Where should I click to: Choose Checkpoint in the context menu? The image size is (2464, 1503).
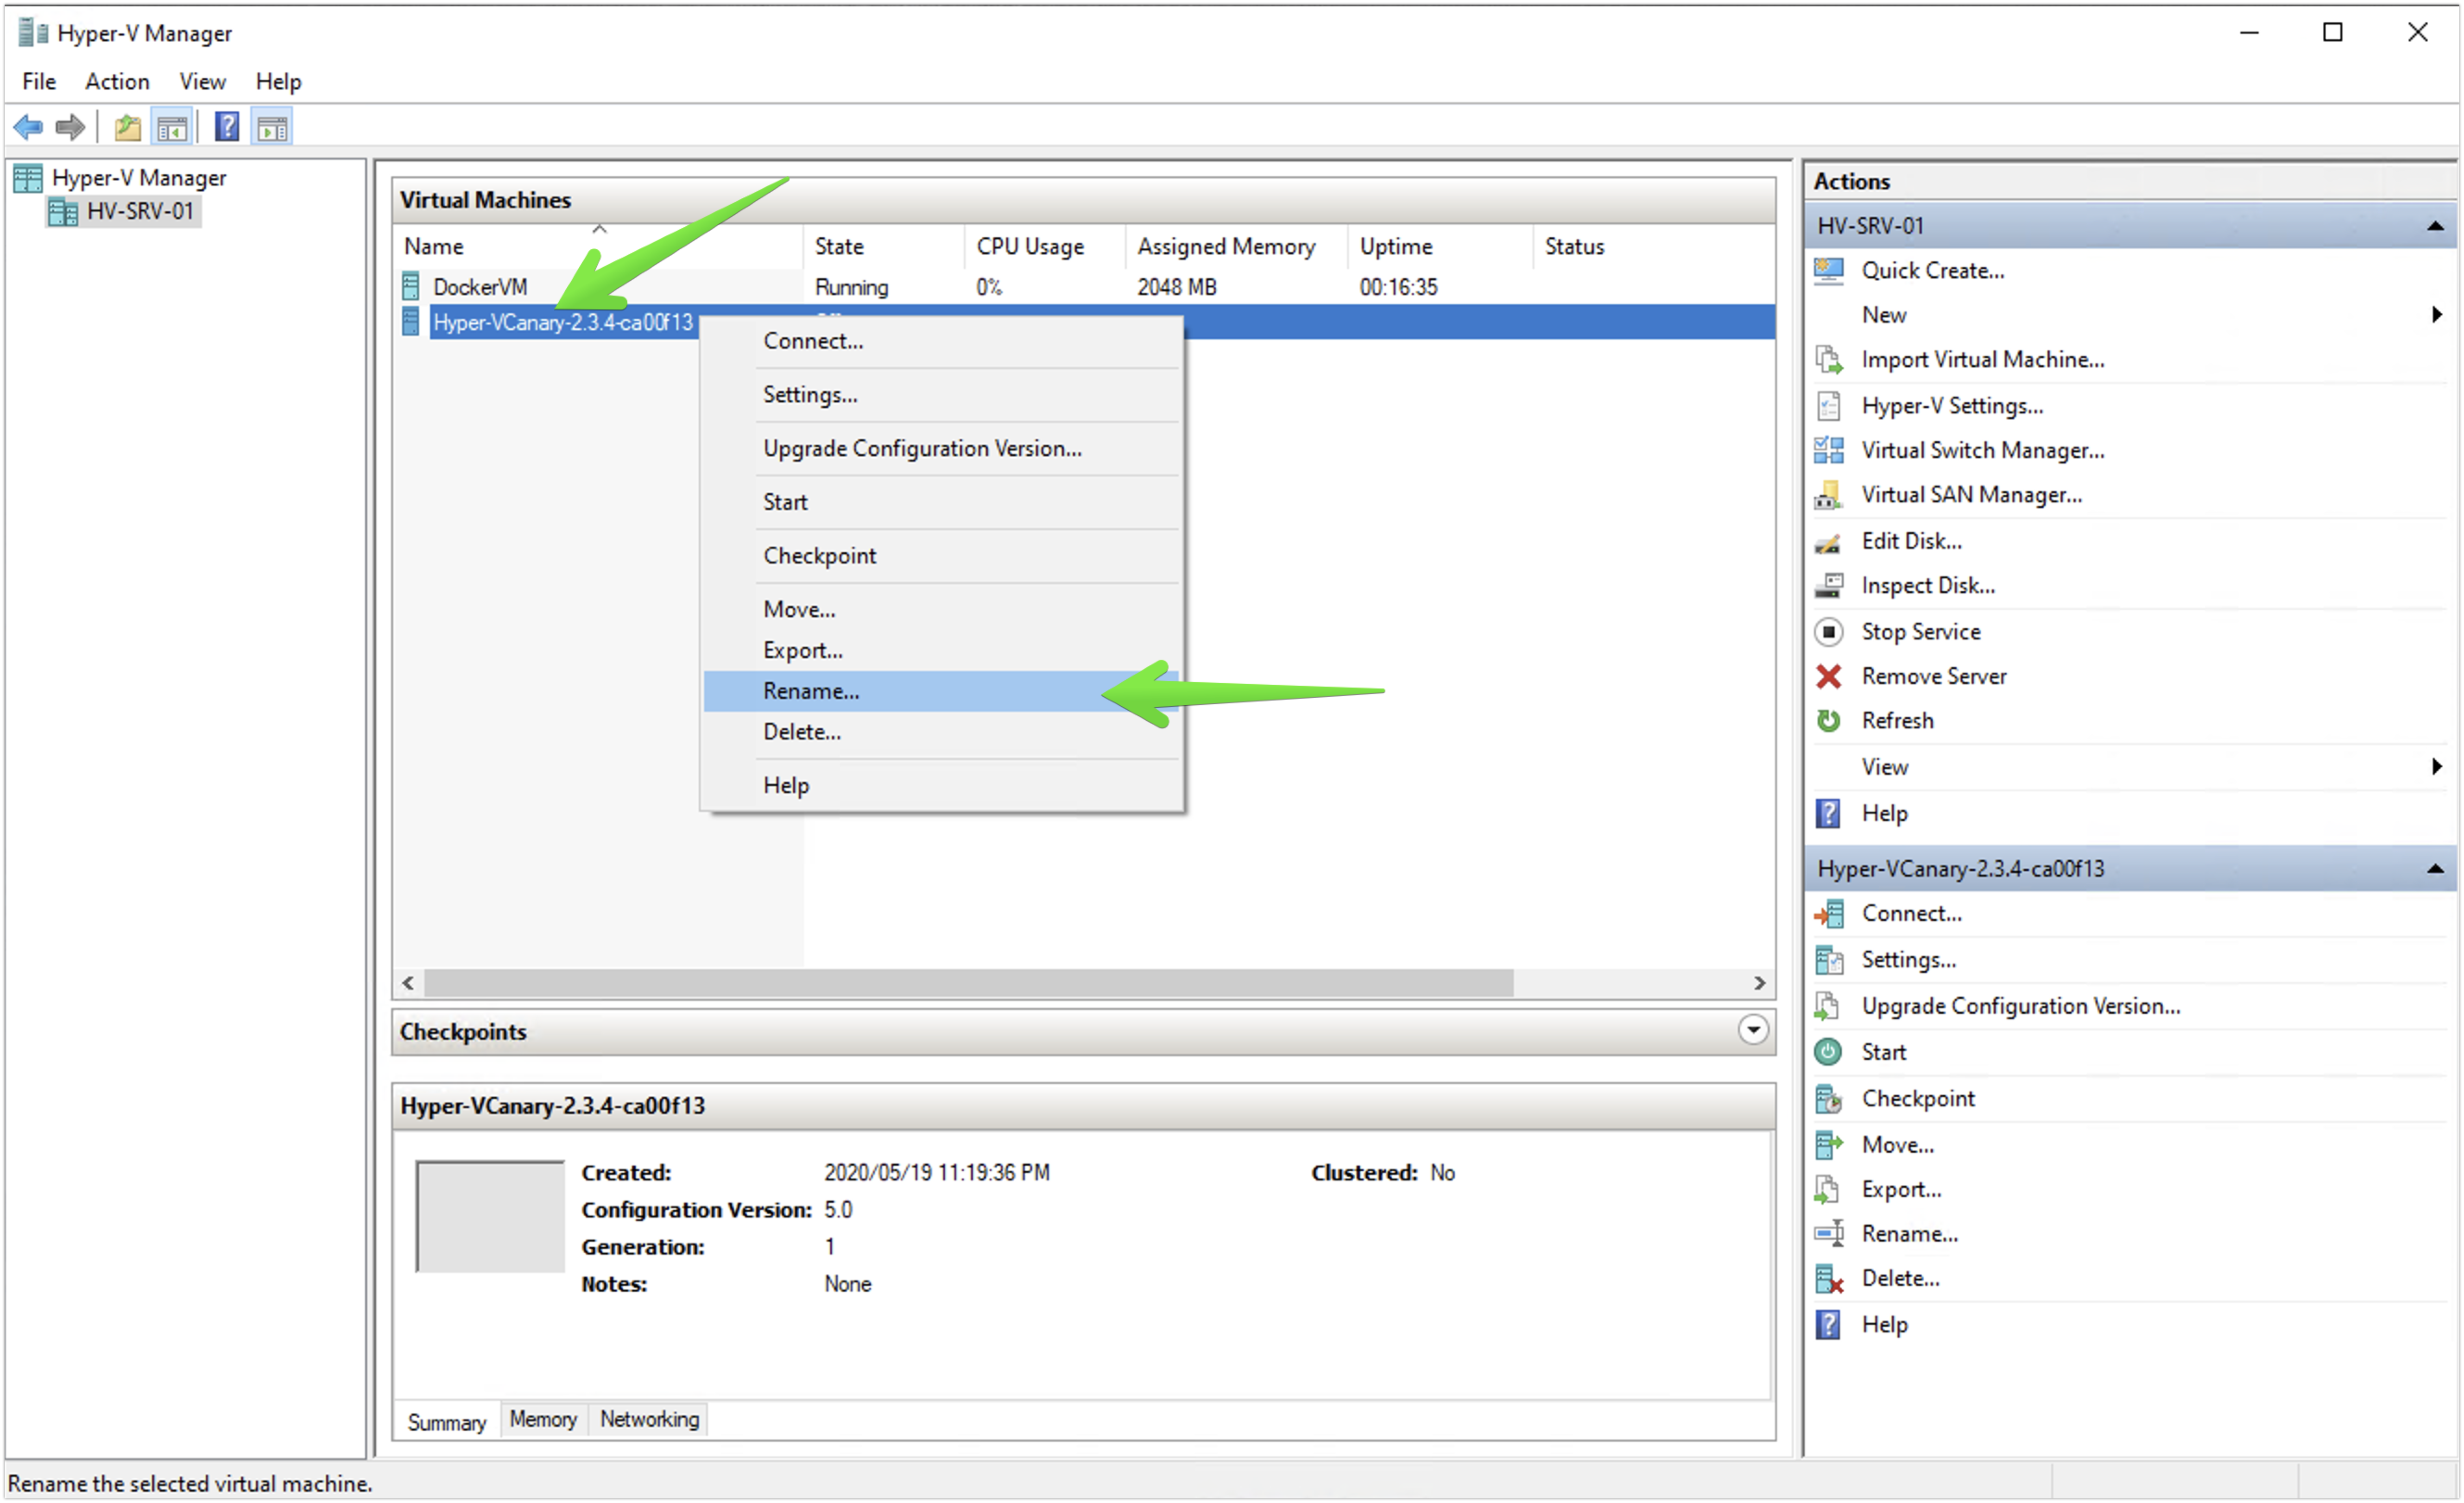(941, 556)
